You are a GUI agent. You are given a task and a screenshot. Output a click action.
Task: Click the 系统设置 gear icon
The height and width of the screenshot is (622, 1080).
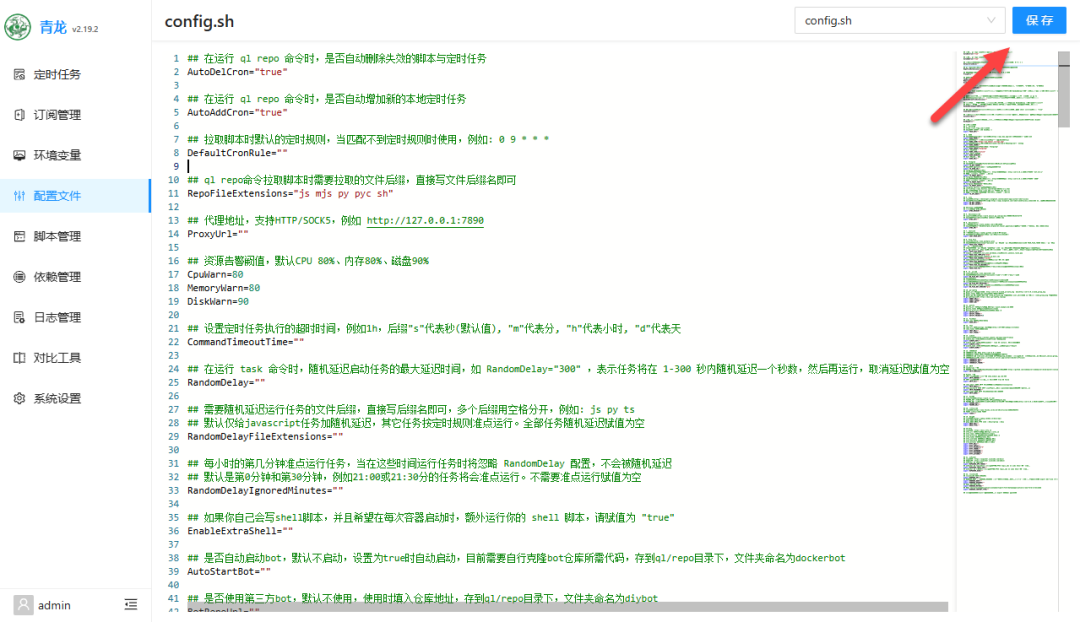19,398
